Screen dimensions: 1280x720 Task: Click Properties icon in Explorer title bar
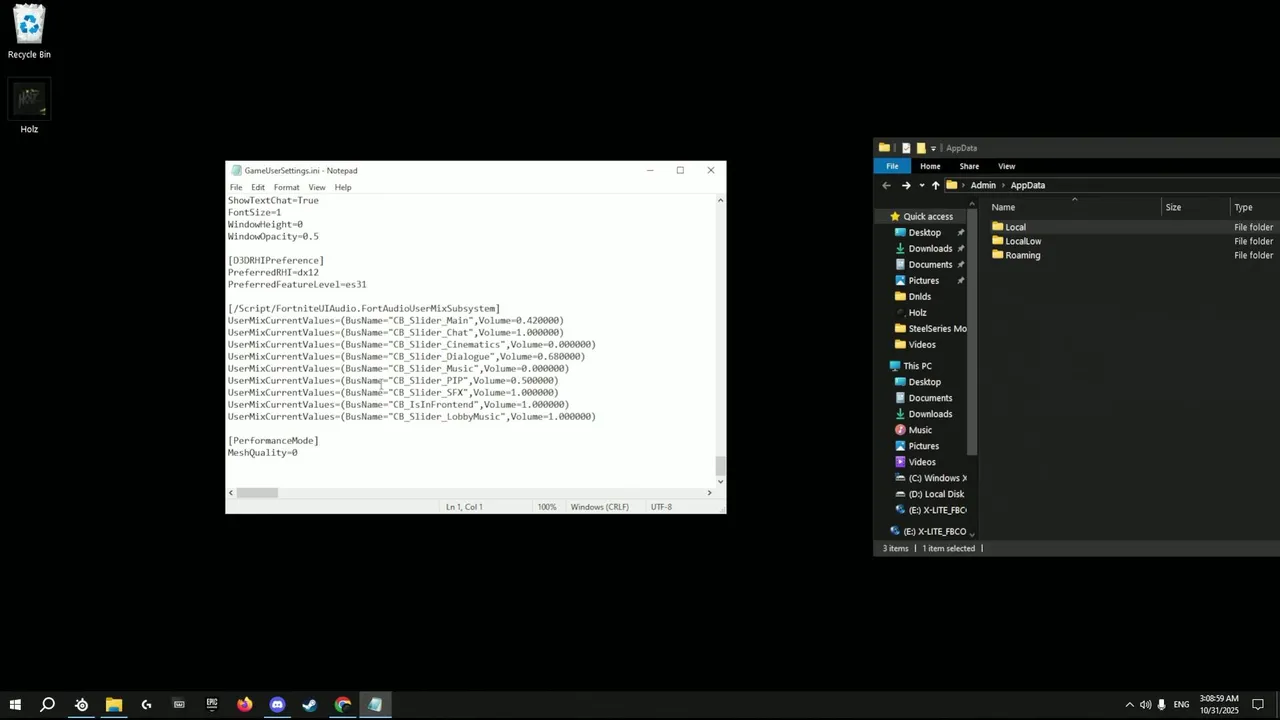pos(906,148)
